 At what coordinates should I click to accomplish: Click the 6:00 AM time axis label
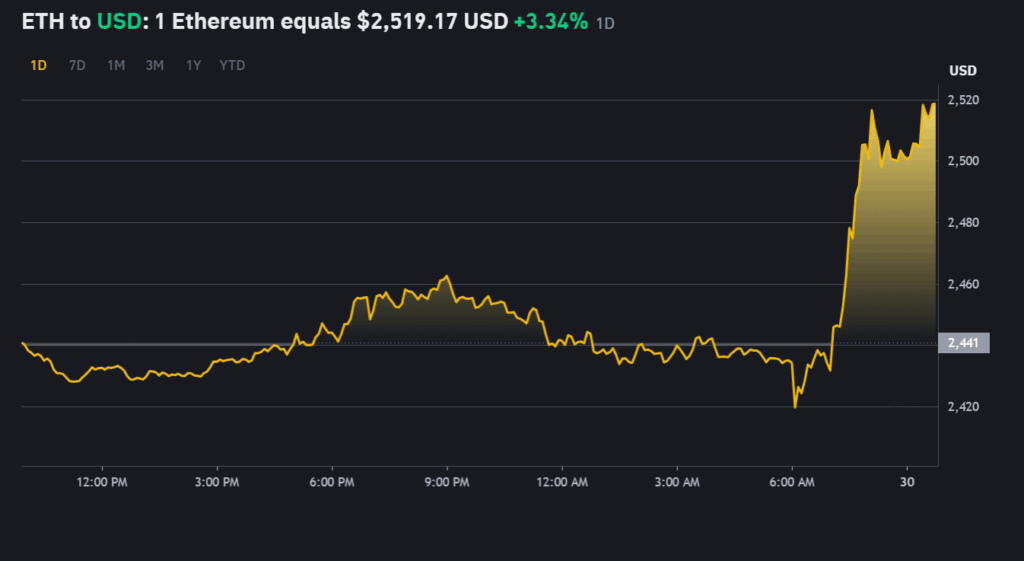click(x=792, y=482)
